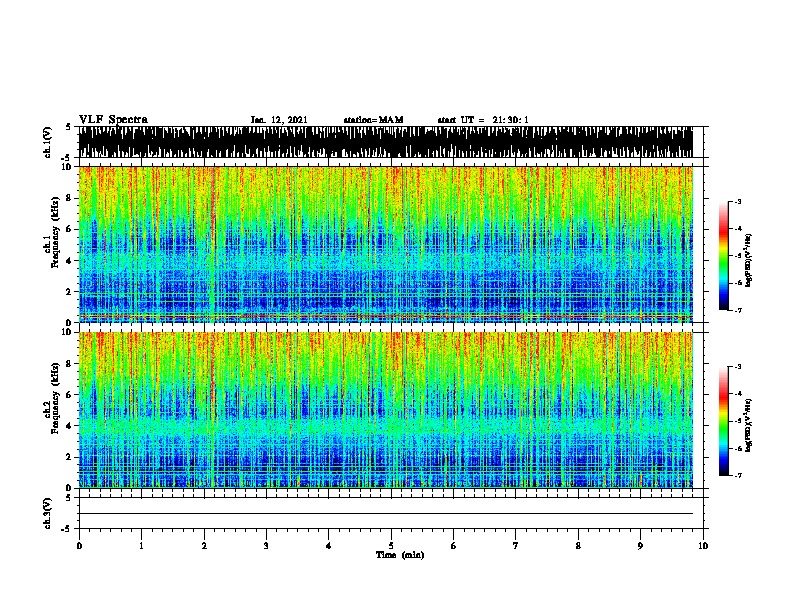The height and width of the screenshot is (612, 792).
Task: Click the ch.1 "Frequency (kHz)" axis label
Action: click(55, 232)
